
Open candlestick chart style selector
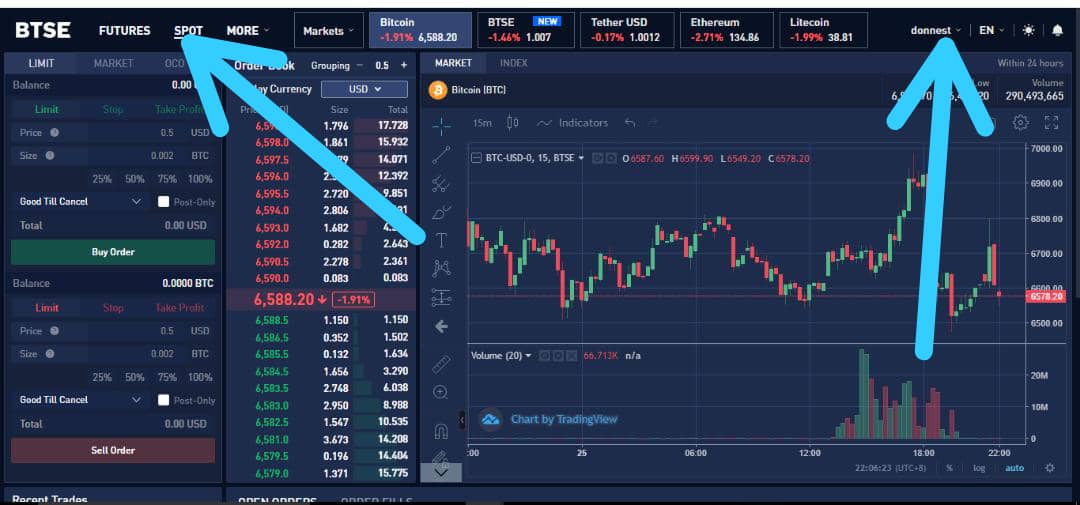click(512, 123)
